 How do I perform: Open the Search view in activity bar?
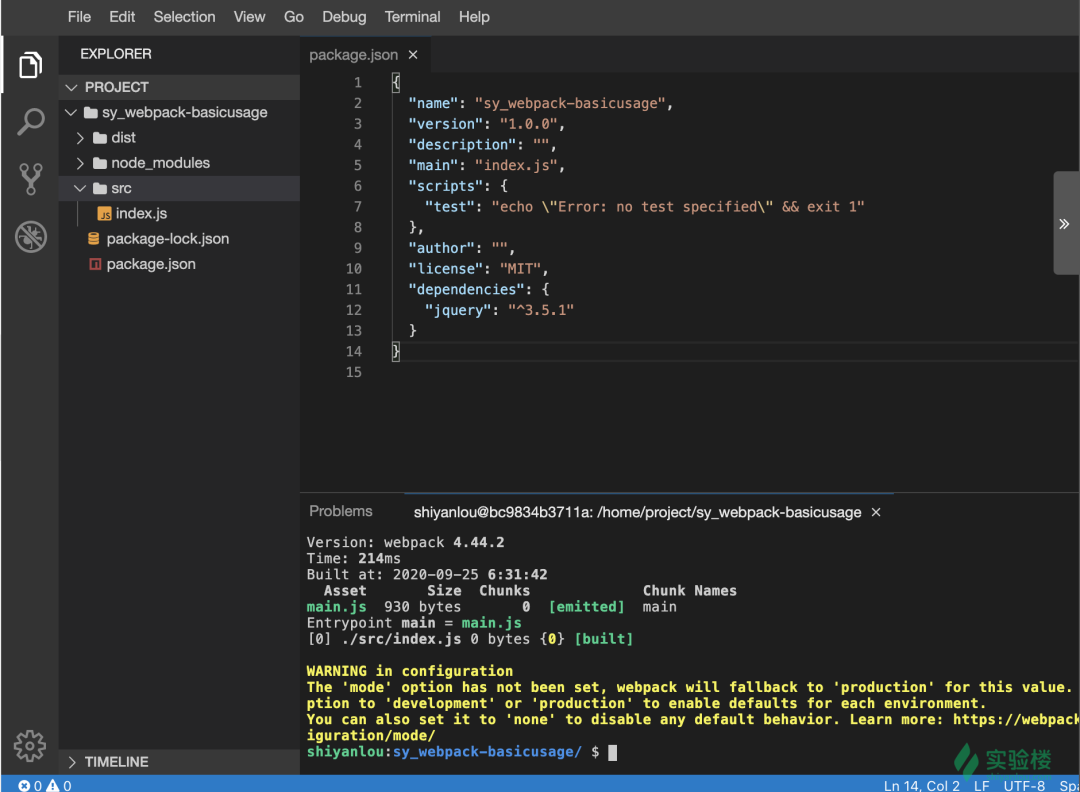(30, 121)
